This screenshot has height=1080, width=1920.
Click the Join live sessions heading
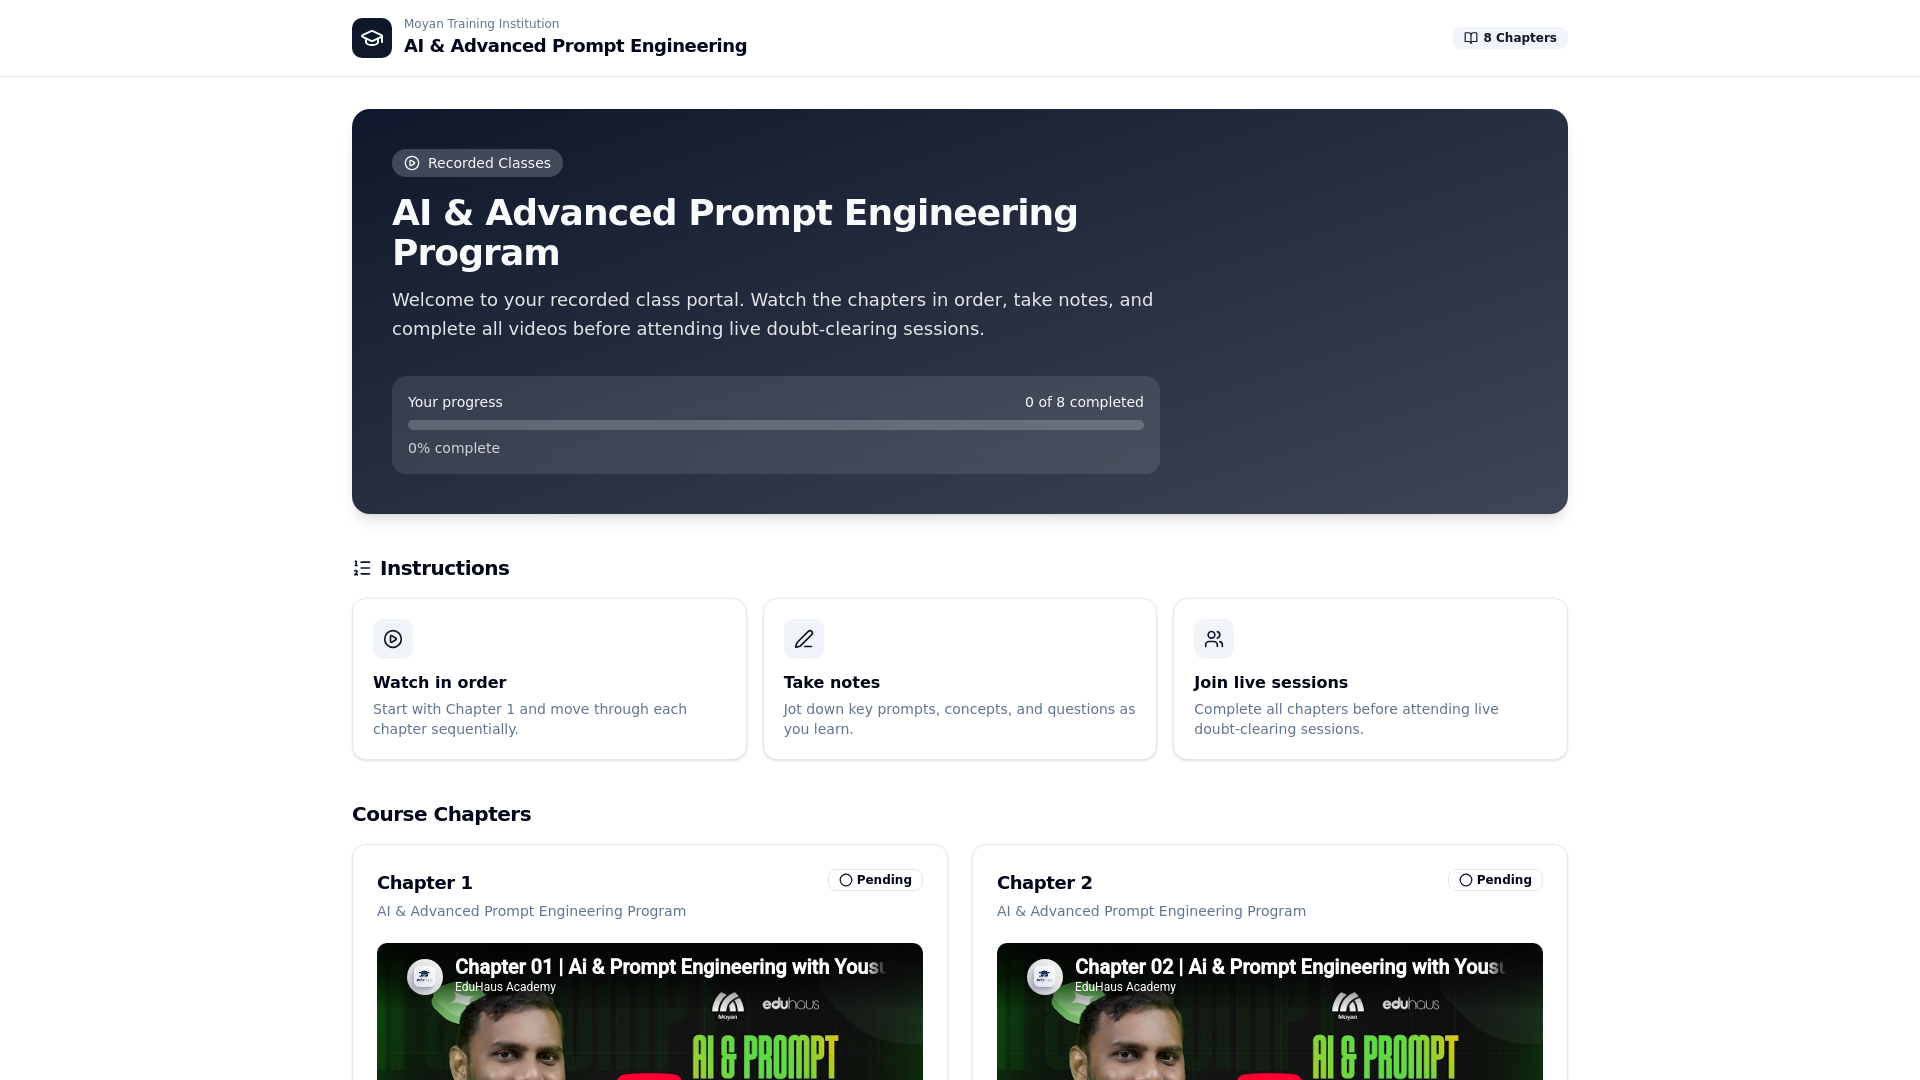point(1271,682)
